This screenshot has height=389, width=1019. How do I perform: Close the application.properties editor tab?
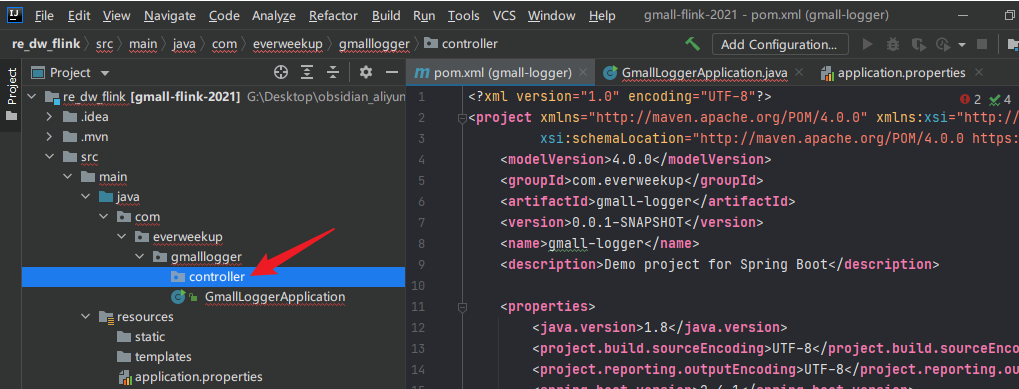pos(979,73)
